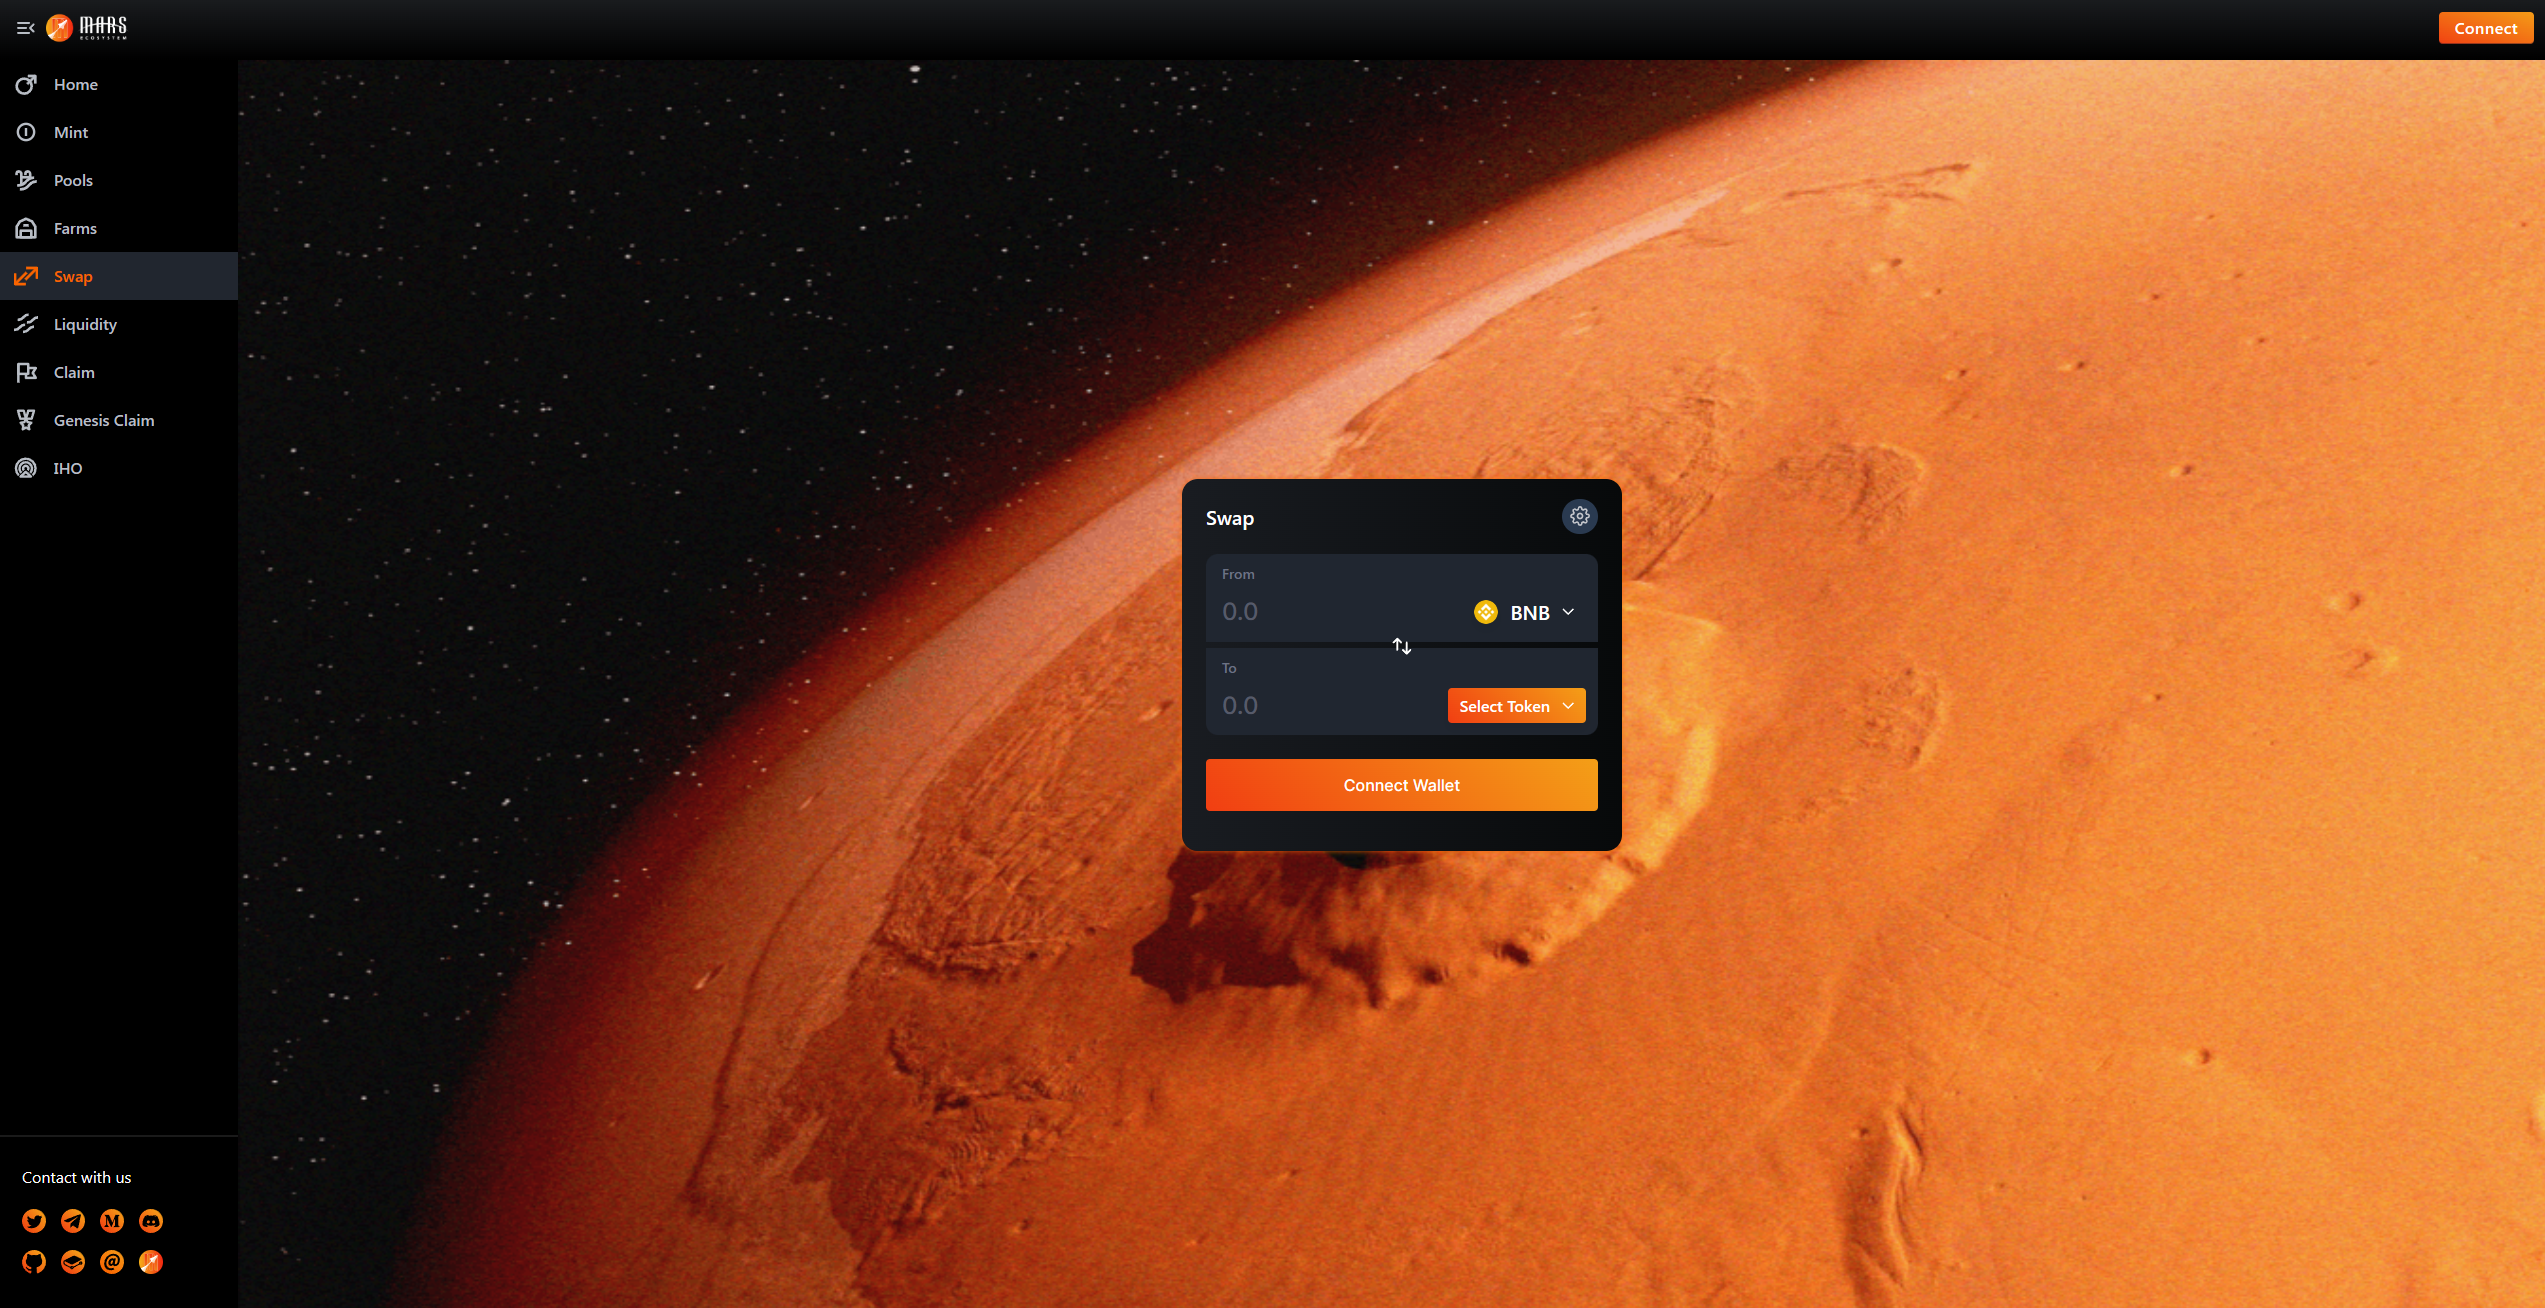
Task: Click the 'From' label
Action: click(1238, 574)
